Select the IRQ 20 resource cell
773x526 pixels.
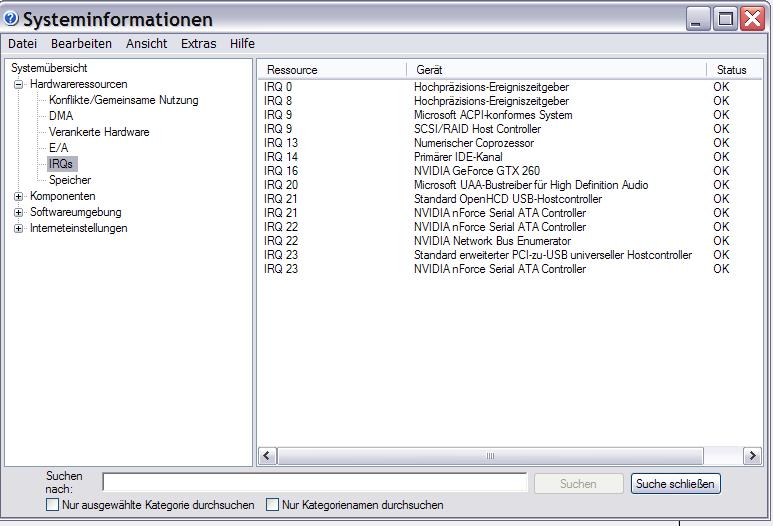[281, 185]
